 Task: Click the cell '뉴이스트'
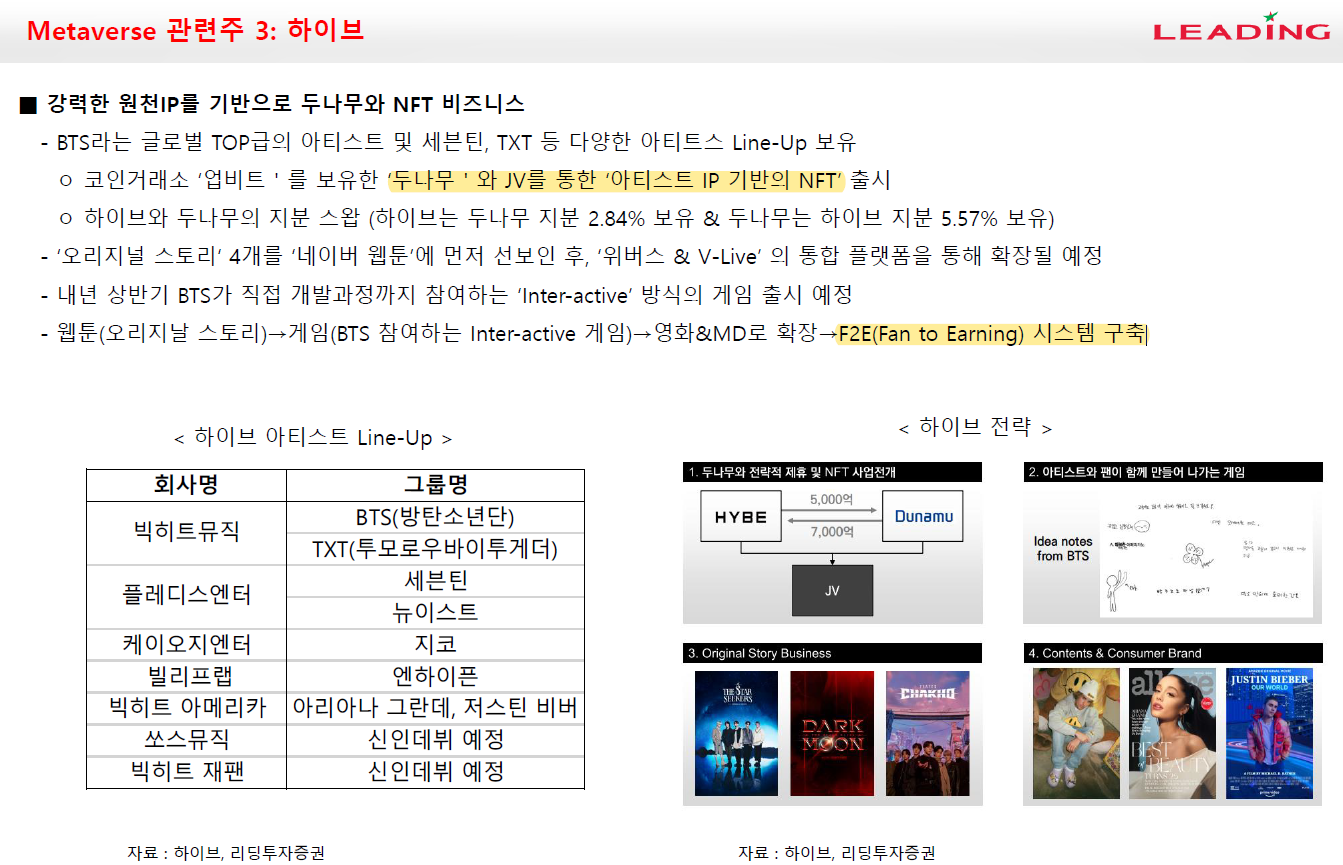click(435, 613)
